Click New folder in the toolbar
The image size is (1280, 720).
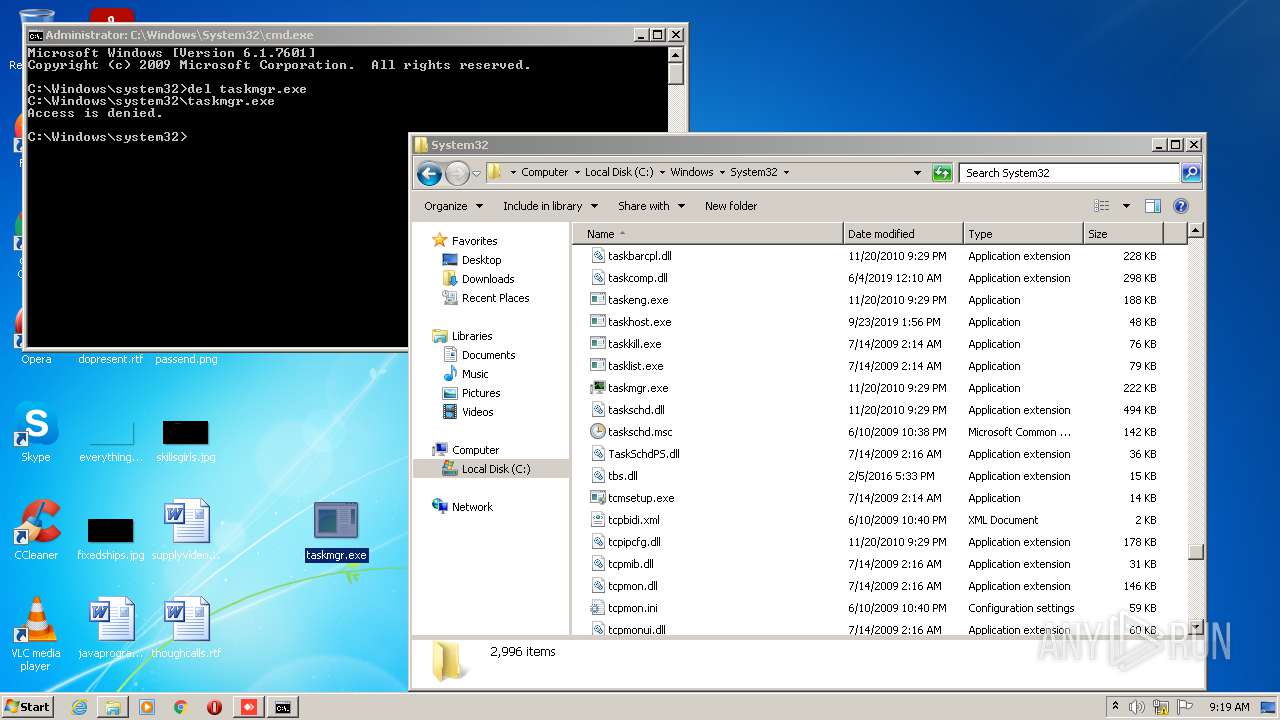pos(731,206)
